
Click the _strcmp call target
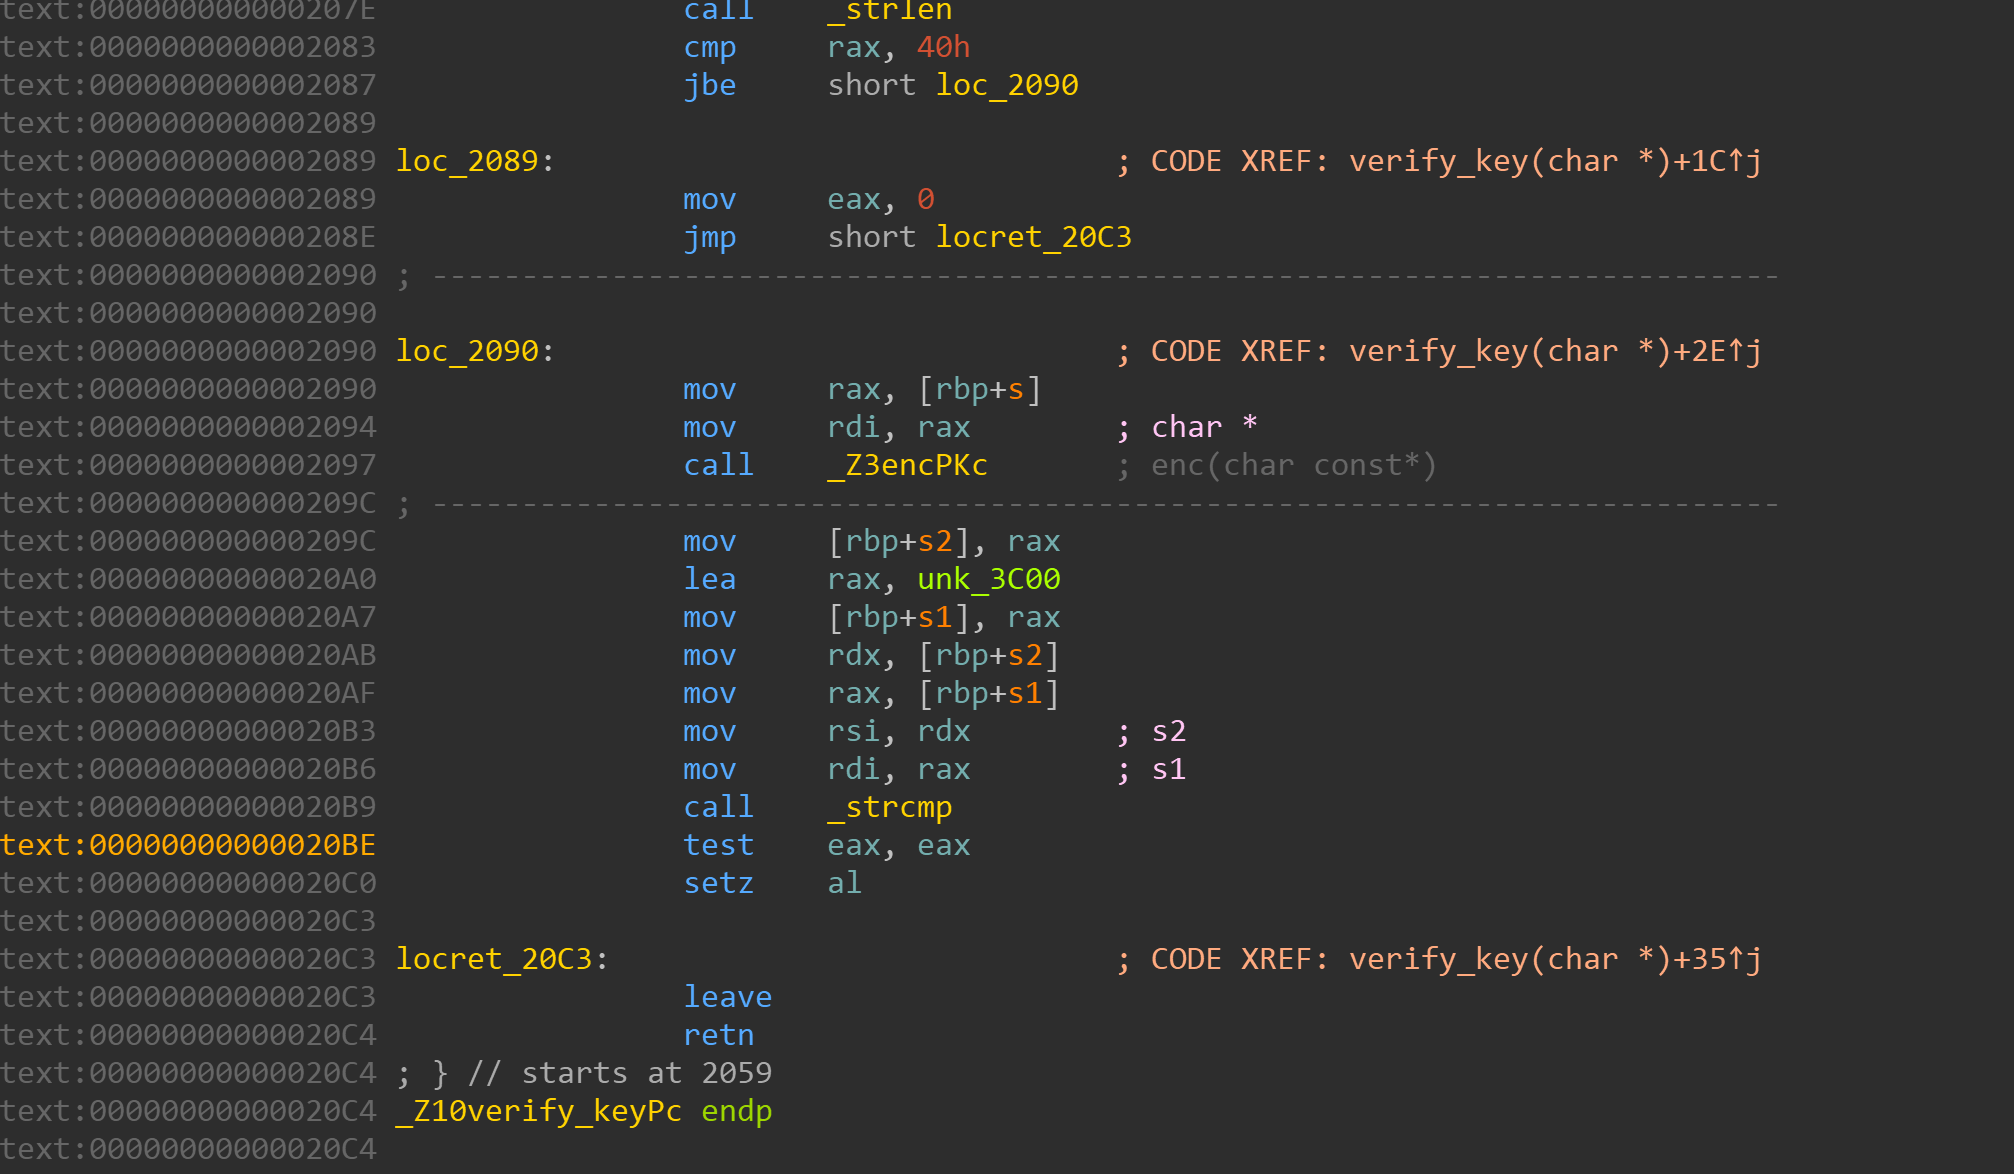pyautogui.click(x=889, y=808)
